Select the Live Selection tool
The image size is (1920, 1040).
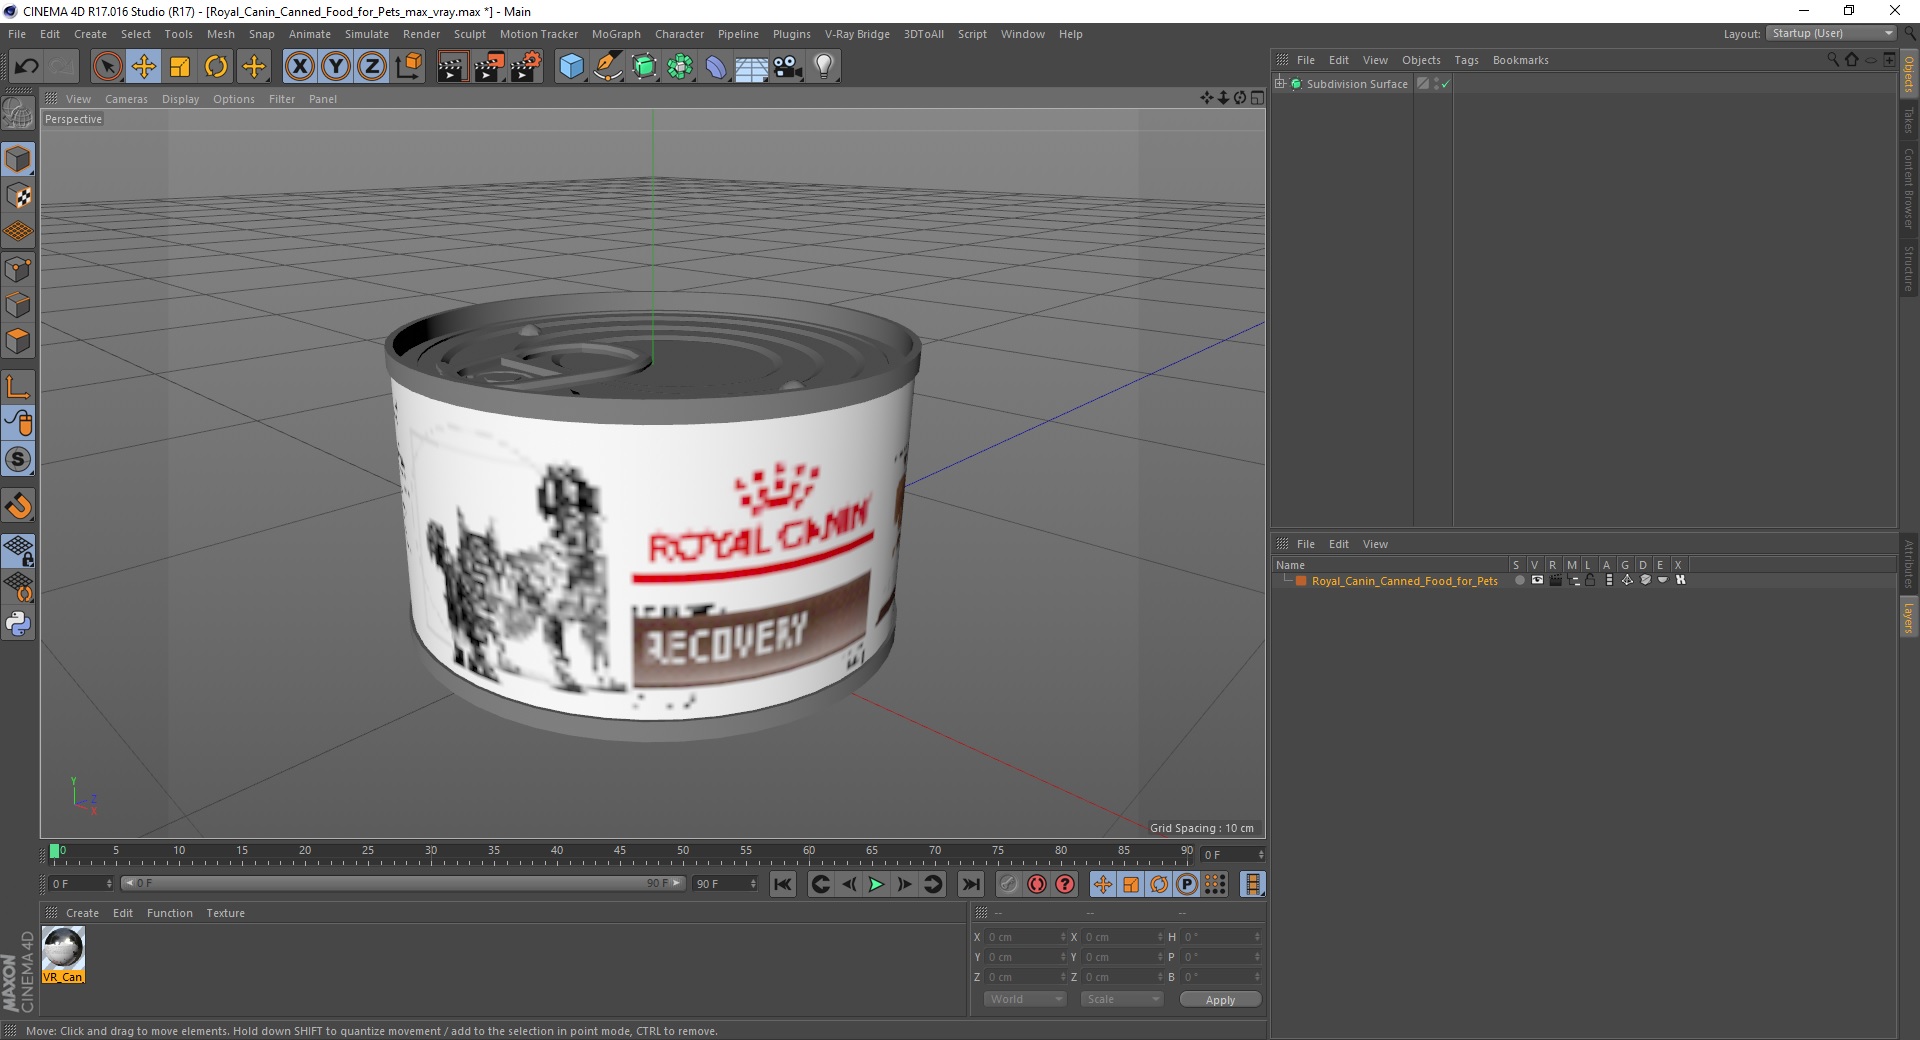pyautogui.click(x=107, y=67)
